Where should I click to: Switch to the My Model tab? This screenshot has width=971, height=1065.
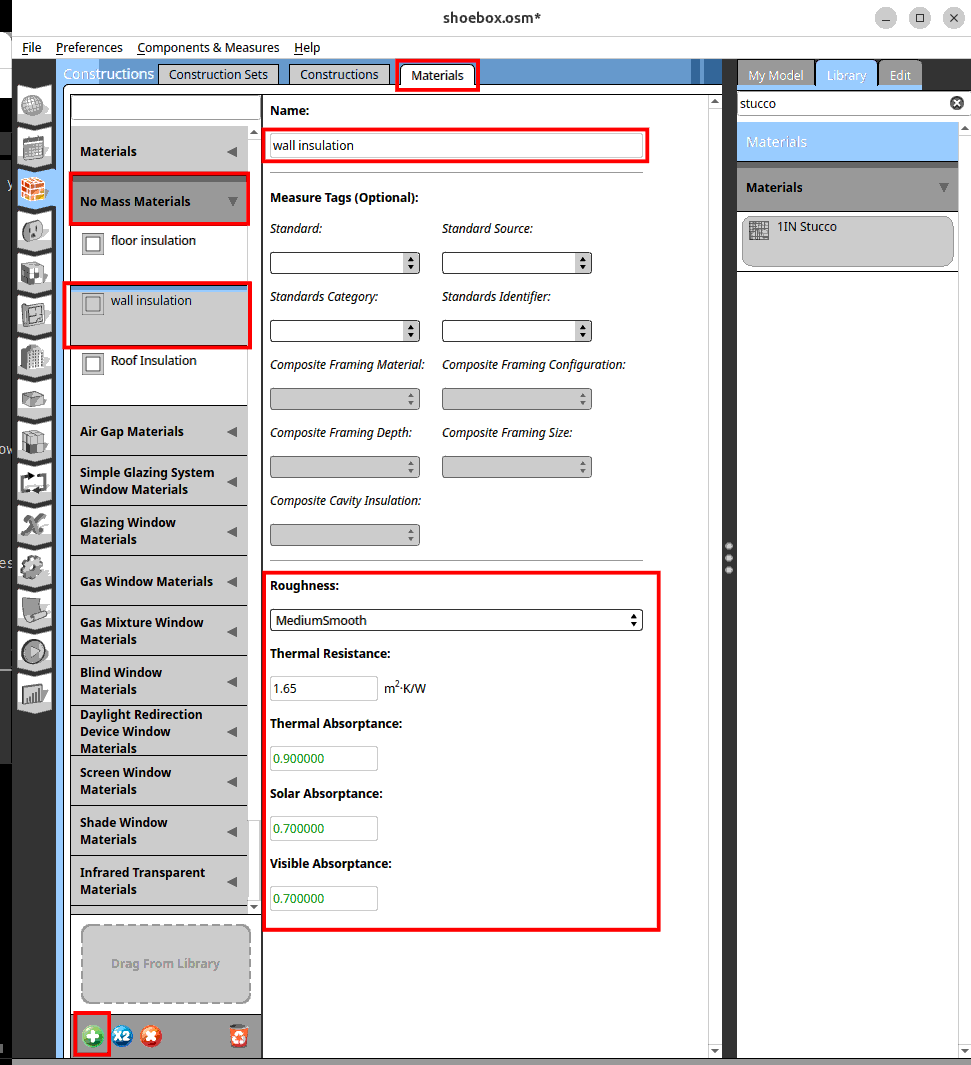(x=775, y=75)
